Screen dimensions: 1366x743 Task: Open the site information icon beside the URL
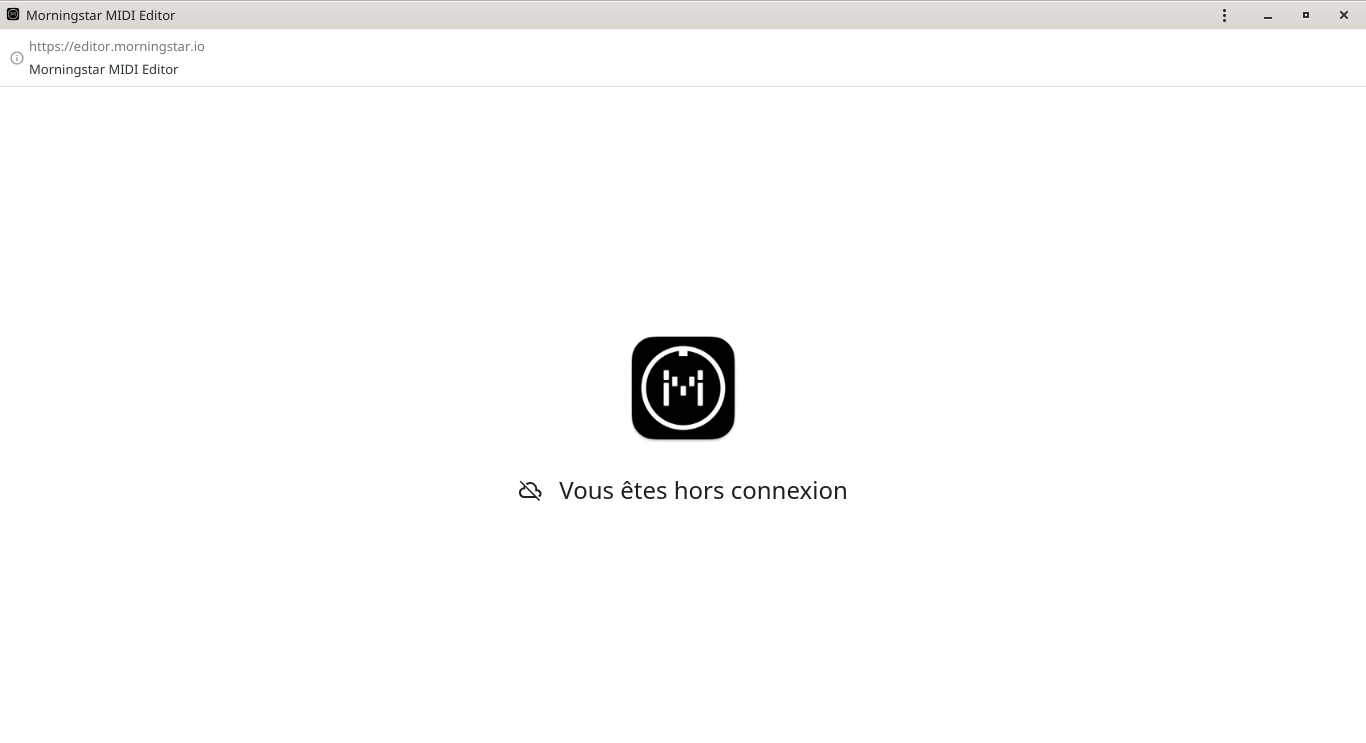(x=16, y=58)
